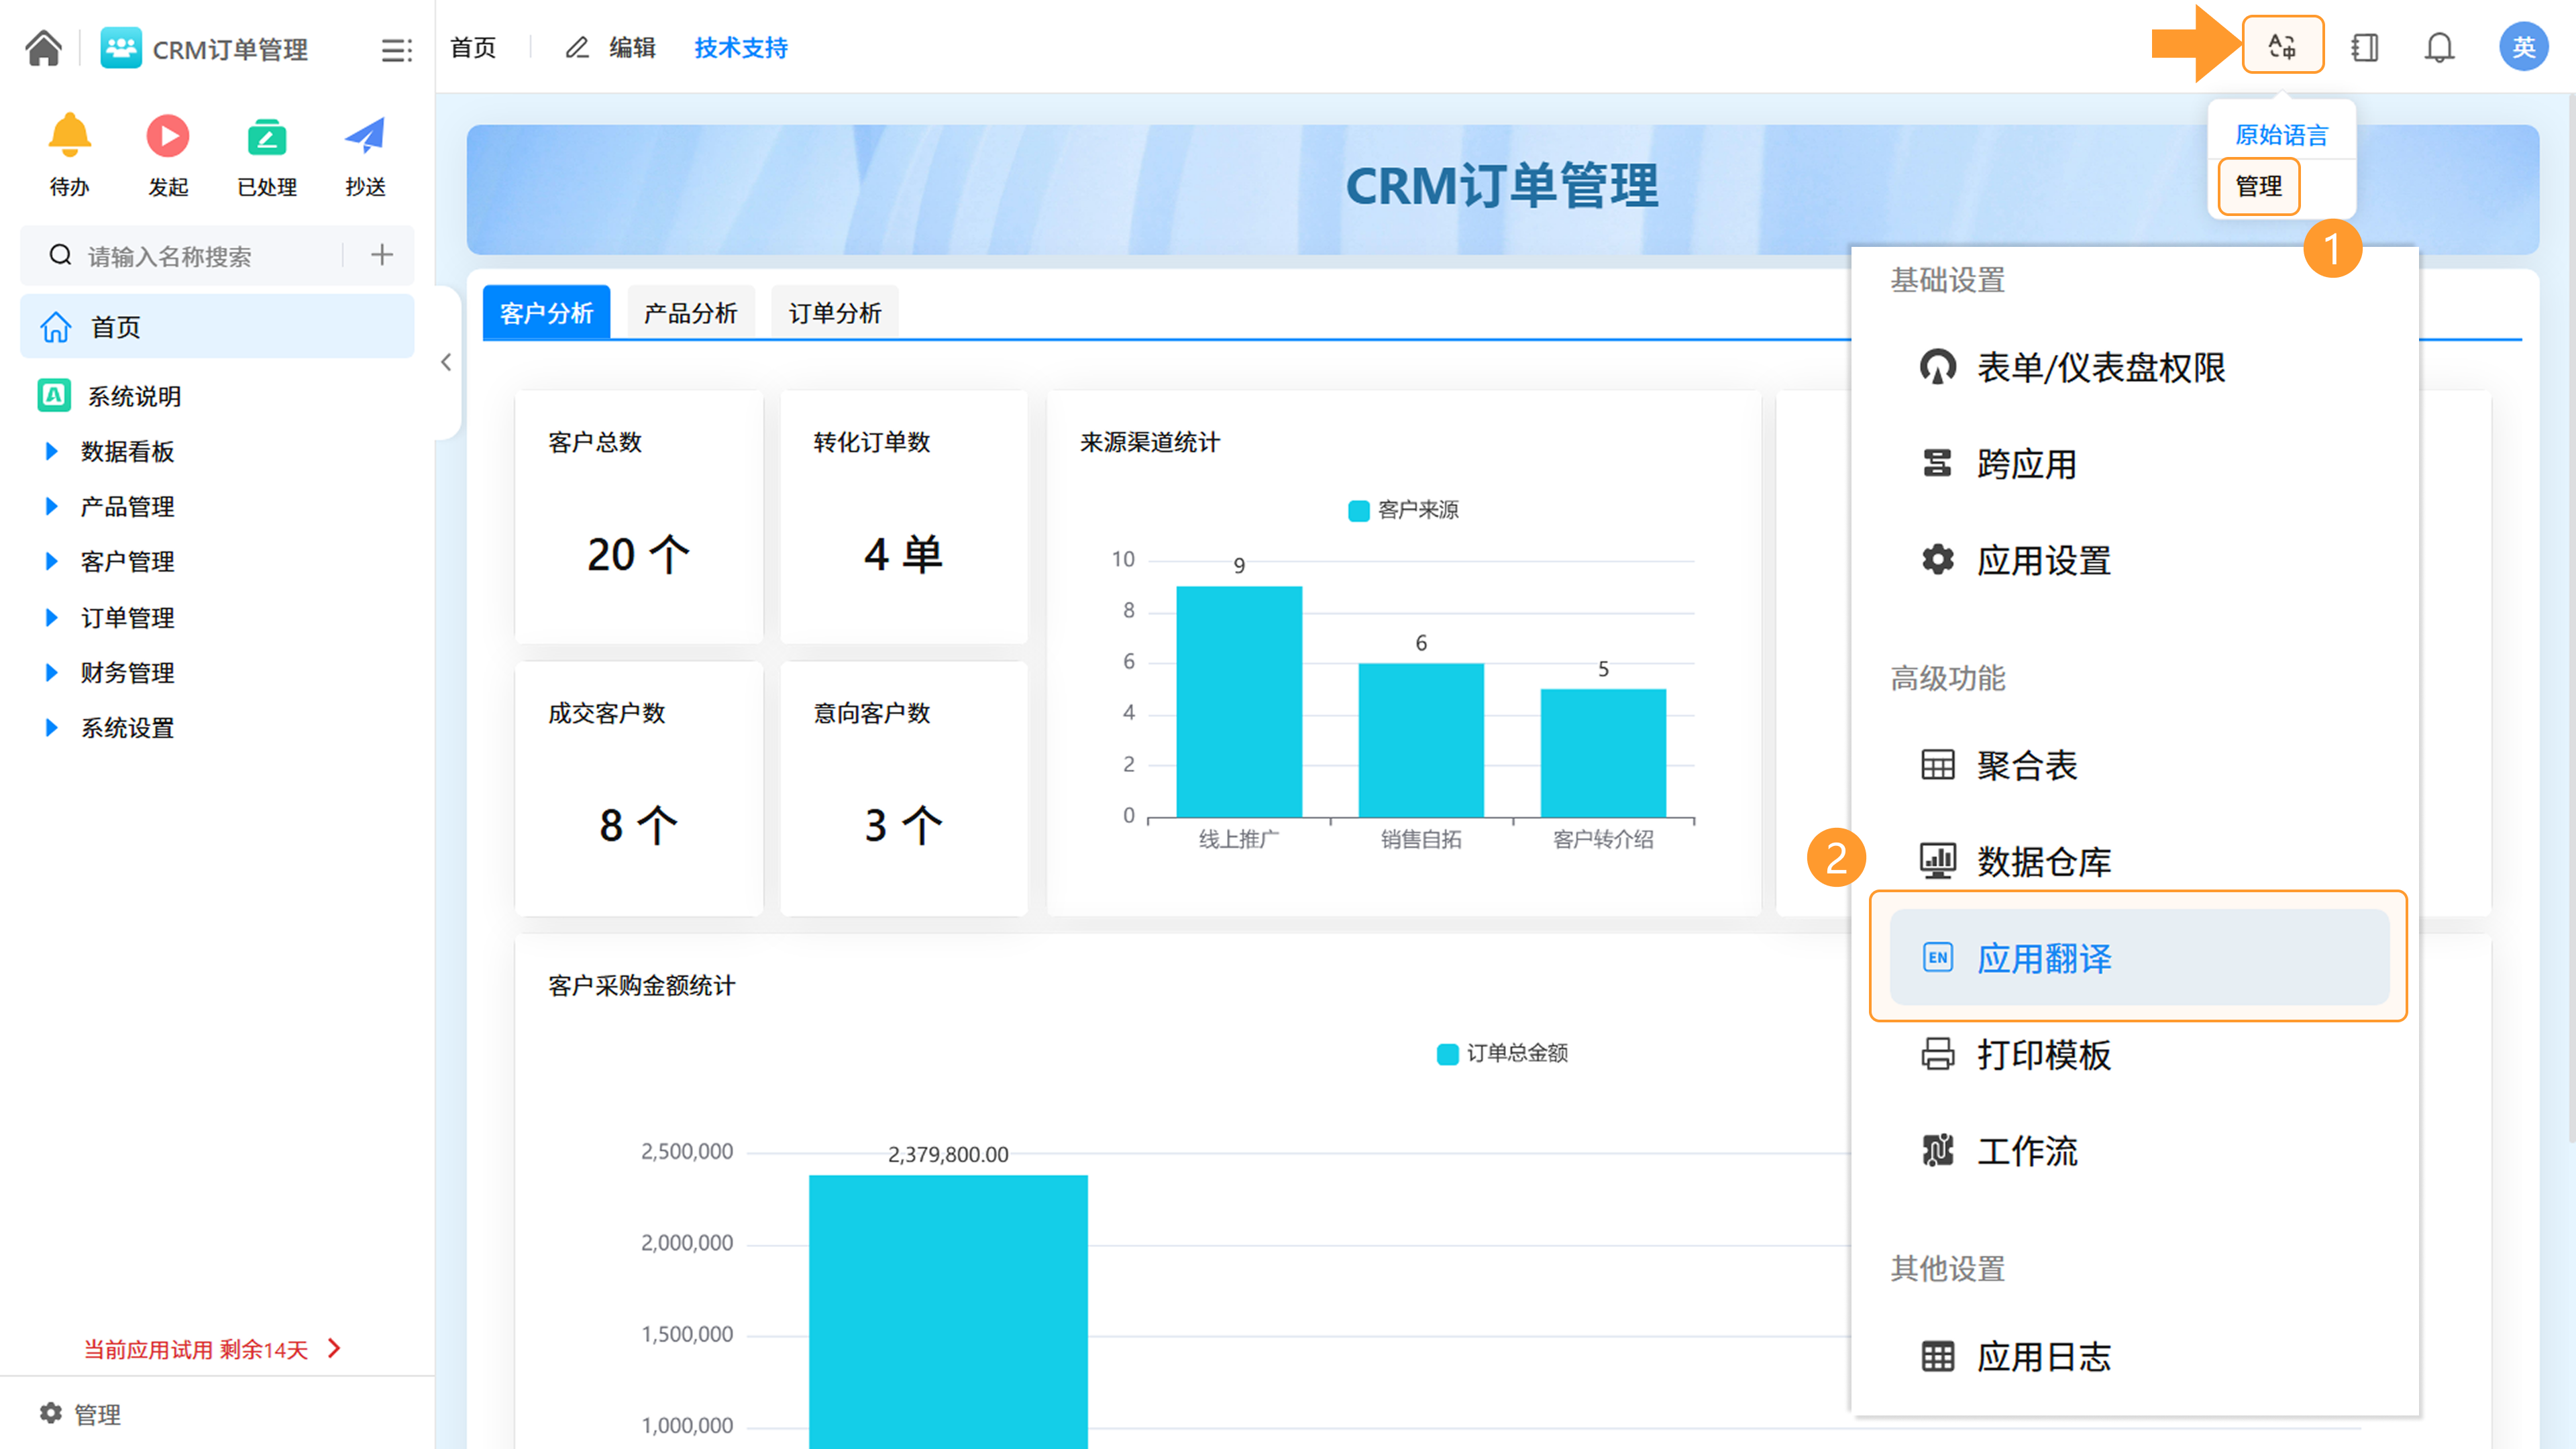2576x1449 pixels.
Task: Click the language translate icon in header
Action: coord(2282,46)
